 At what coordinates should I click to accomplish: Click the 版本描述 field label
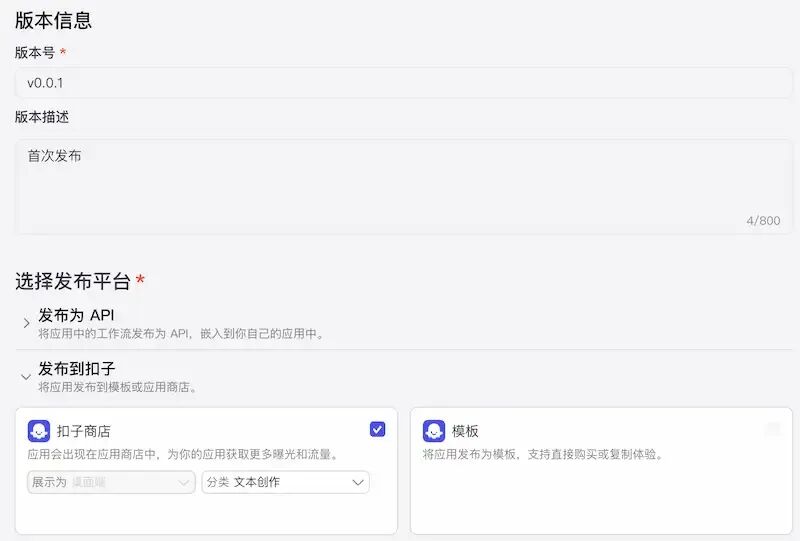coord(42,117)
